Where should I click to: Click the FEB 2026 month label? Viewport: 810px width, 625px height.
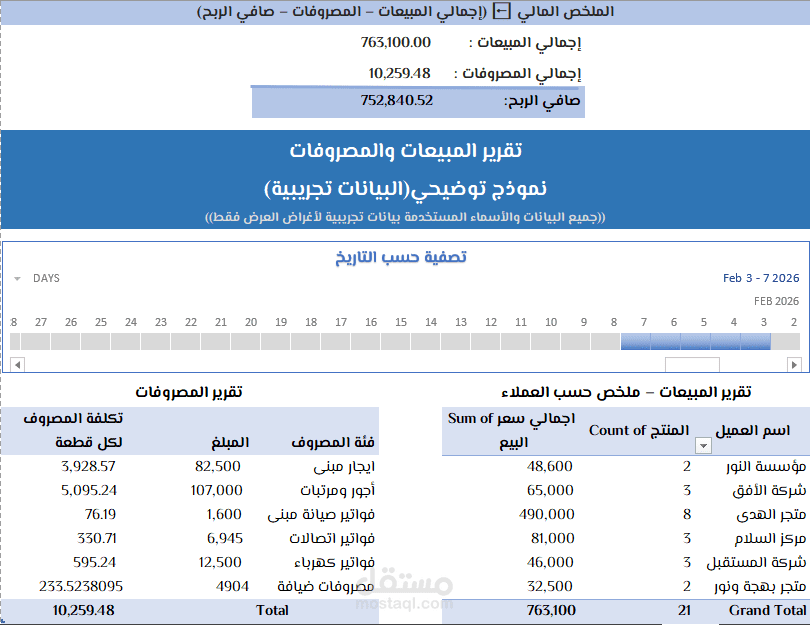point(776,301)
